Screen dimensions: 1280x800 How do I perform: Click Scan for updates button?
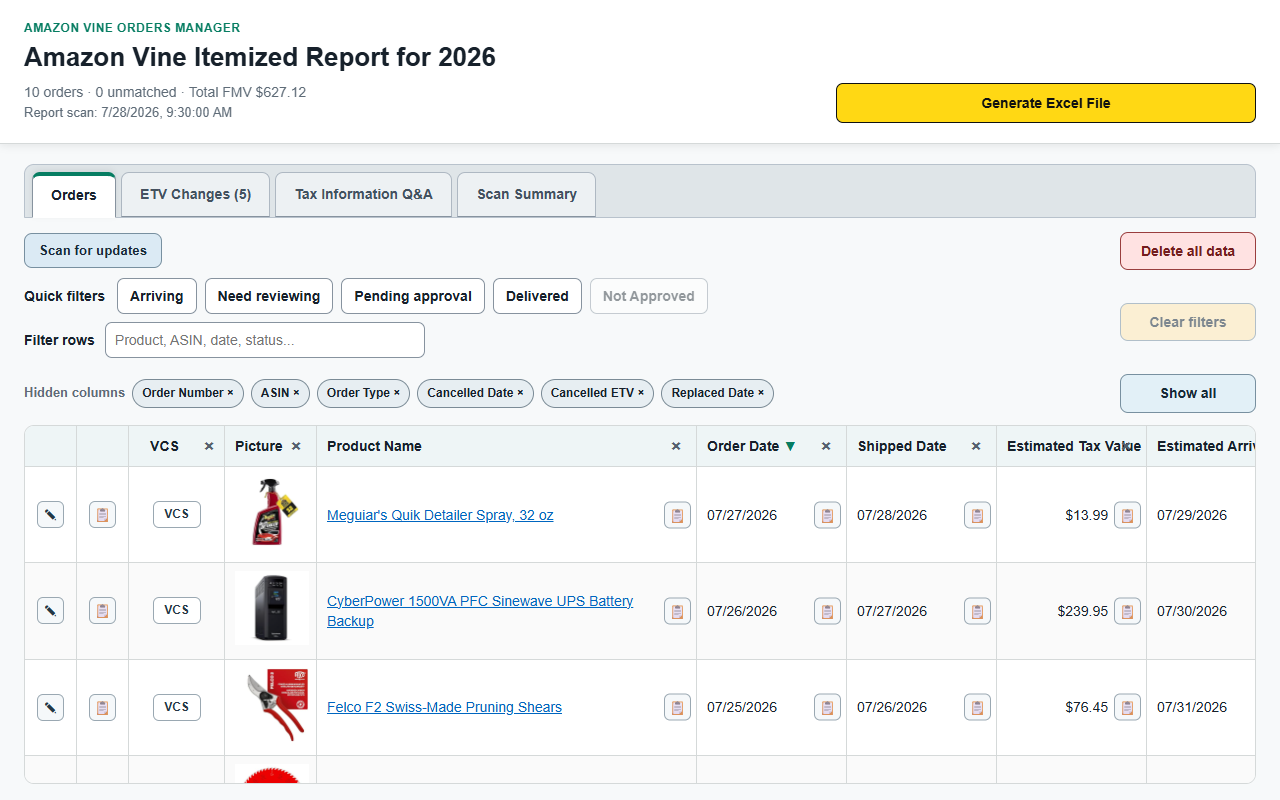(93, 251)
